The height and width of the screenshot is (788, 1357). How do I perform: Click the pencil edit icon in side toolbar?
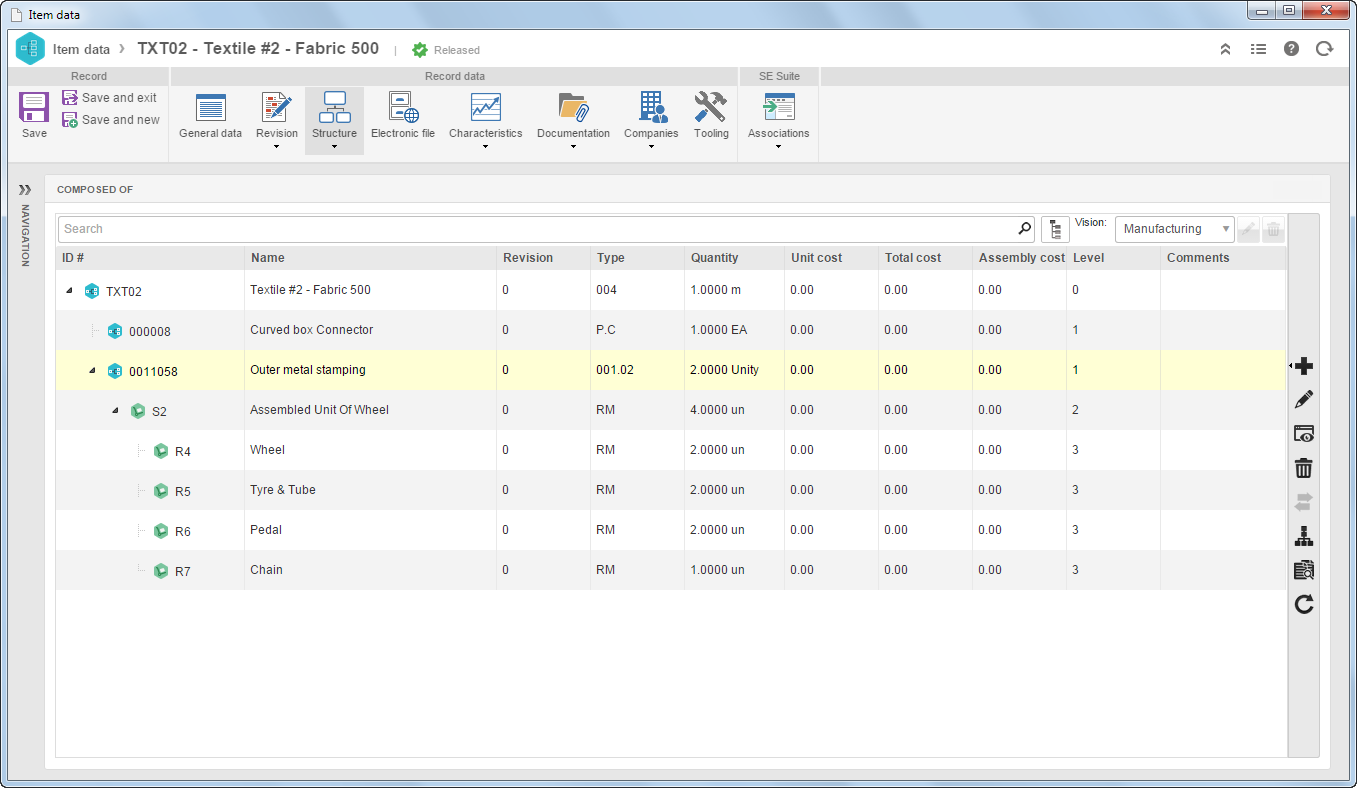pos(1303,400)
